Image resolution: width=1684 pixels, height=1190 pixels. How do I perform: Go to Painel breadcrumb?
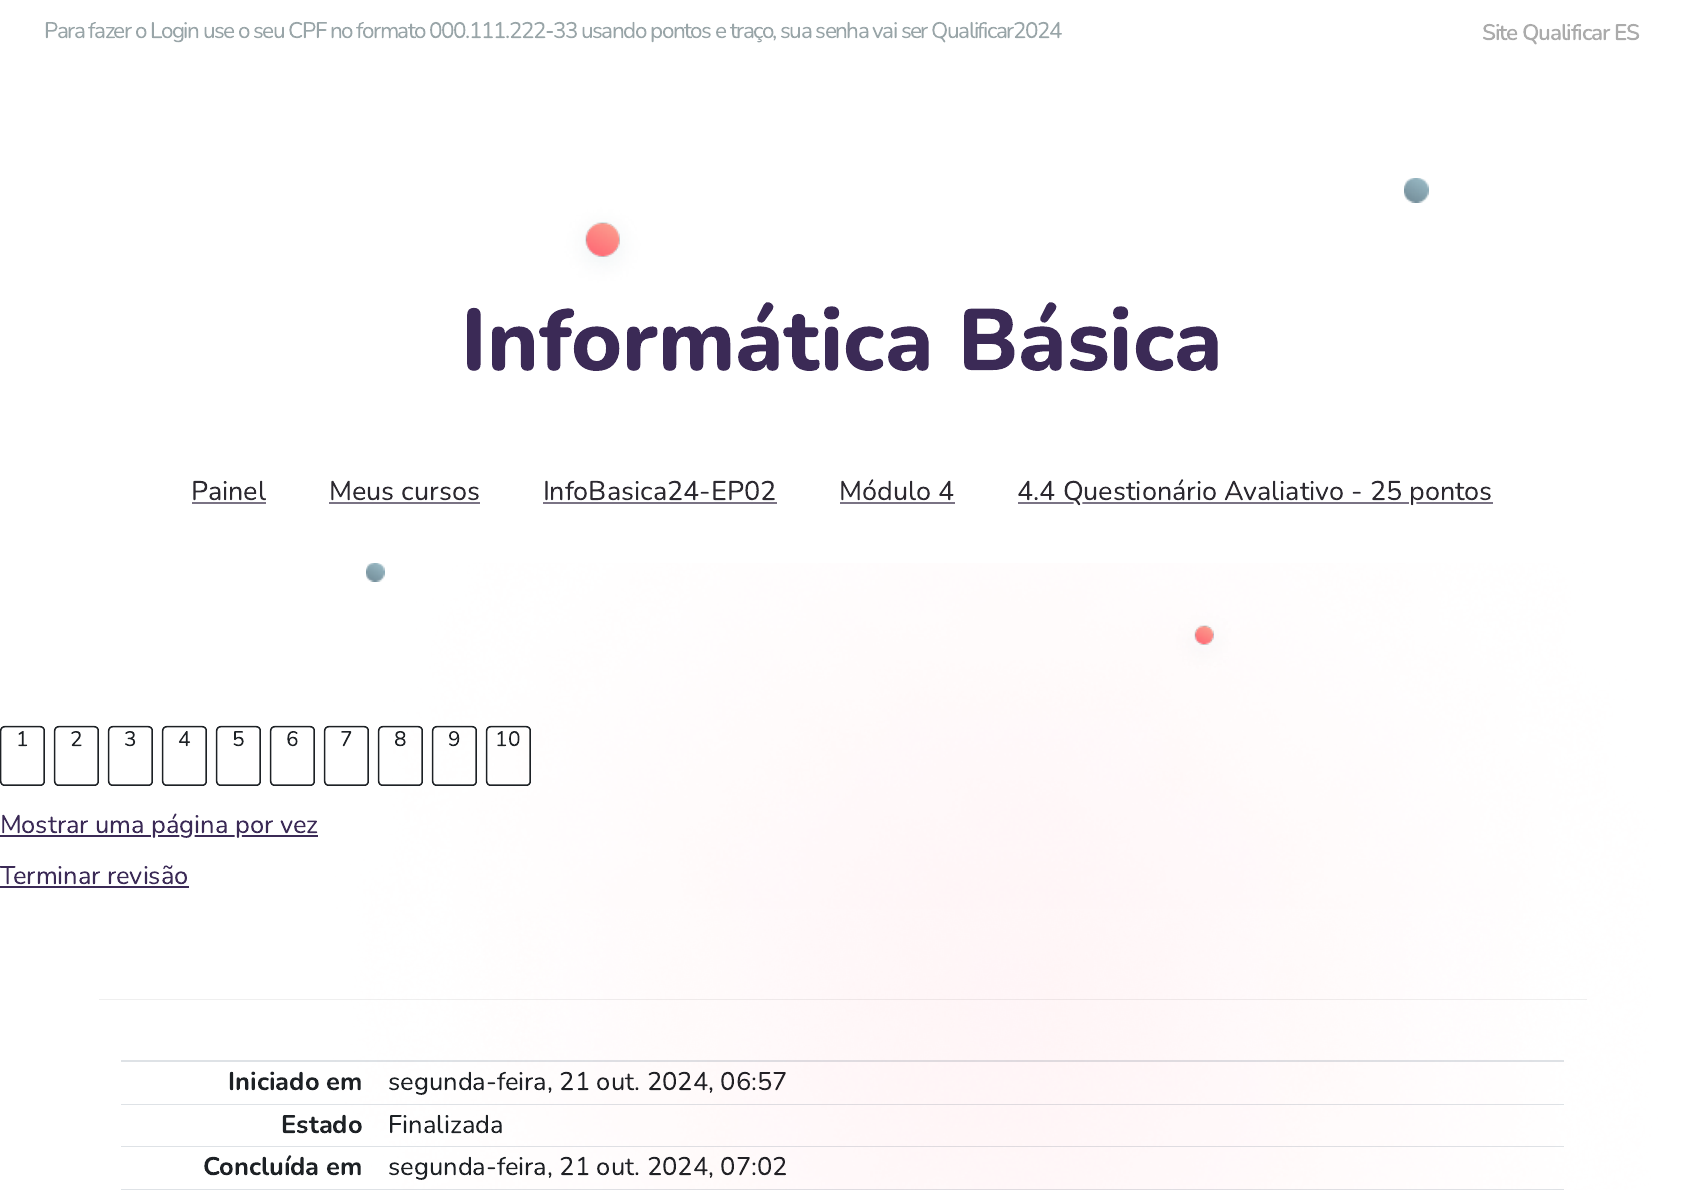pos(228,491)
